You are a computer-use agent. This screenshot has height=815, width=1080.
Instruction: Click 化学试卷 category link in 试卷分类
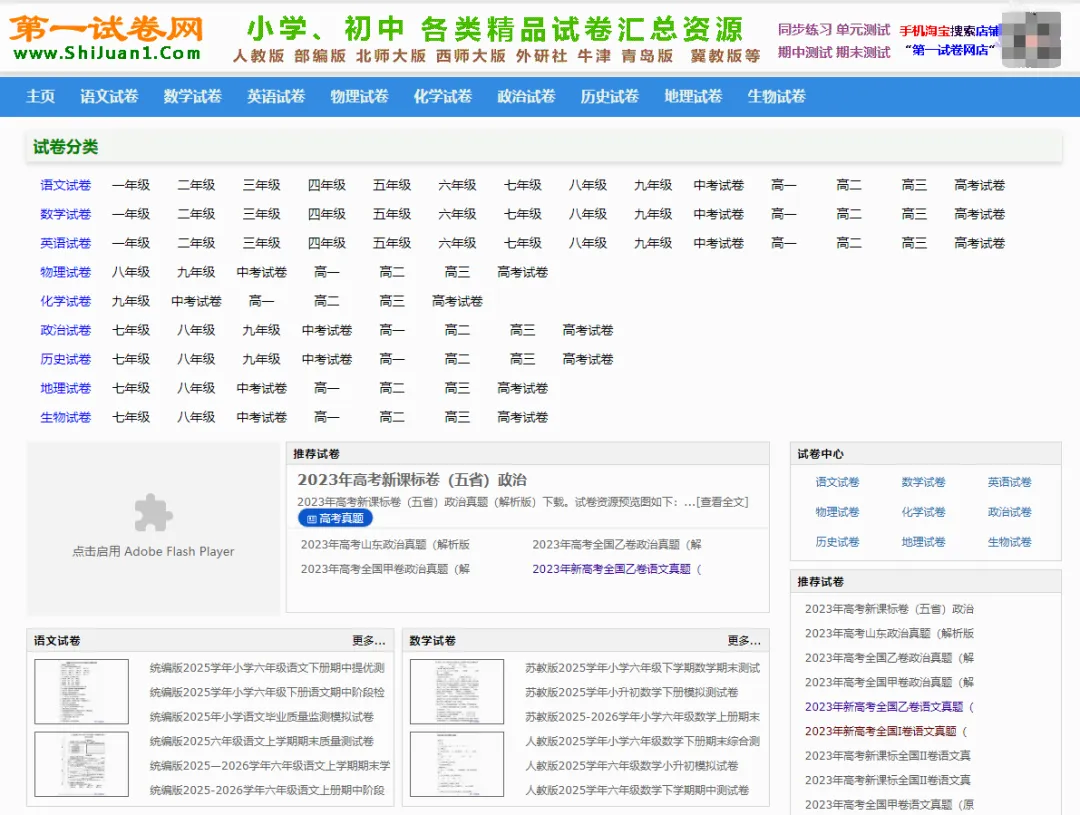pos(65,301)
